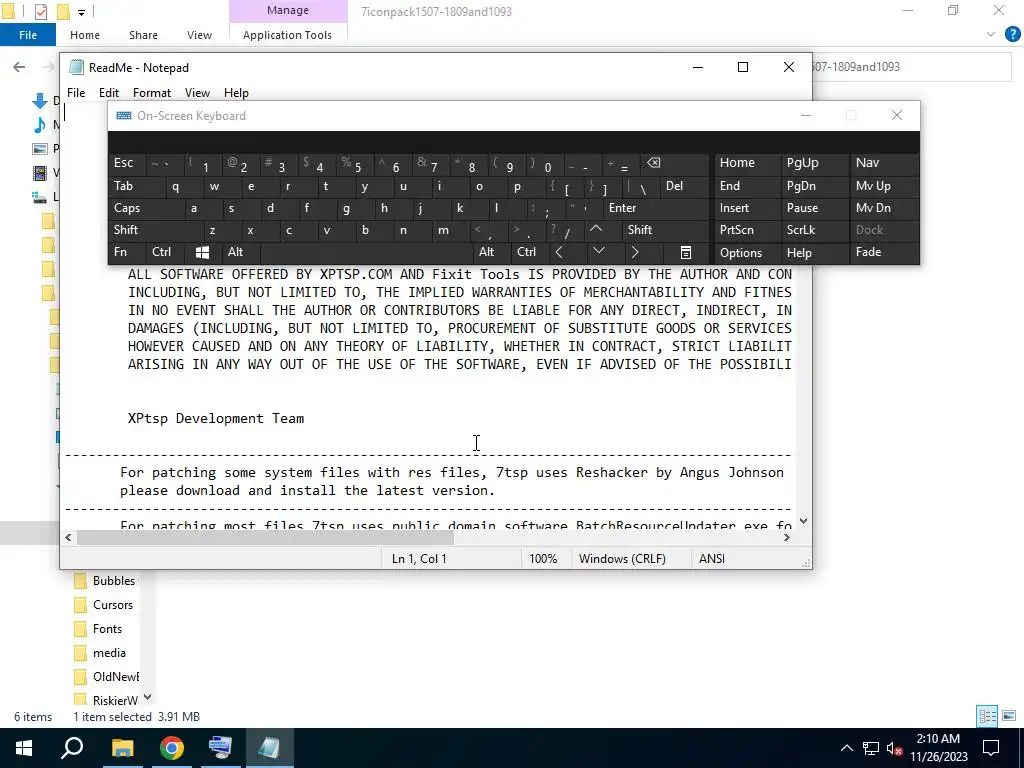Image resolution: width=1024 pixels, height=768 pixels.
Task: Tap the down arrow key on On-Screen Keyboard
Action: pos(598,251)
